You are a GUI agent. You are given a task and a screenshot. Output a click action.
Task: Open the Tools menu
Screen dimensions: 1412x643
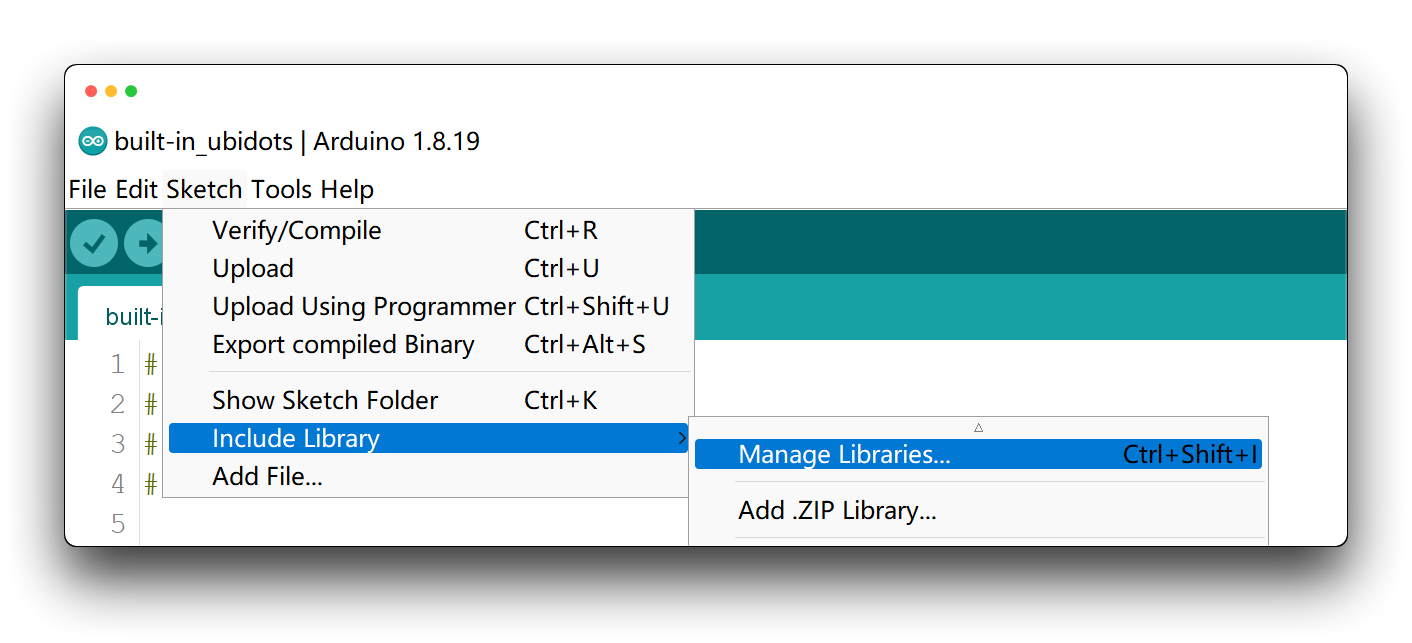coord(282,189)
